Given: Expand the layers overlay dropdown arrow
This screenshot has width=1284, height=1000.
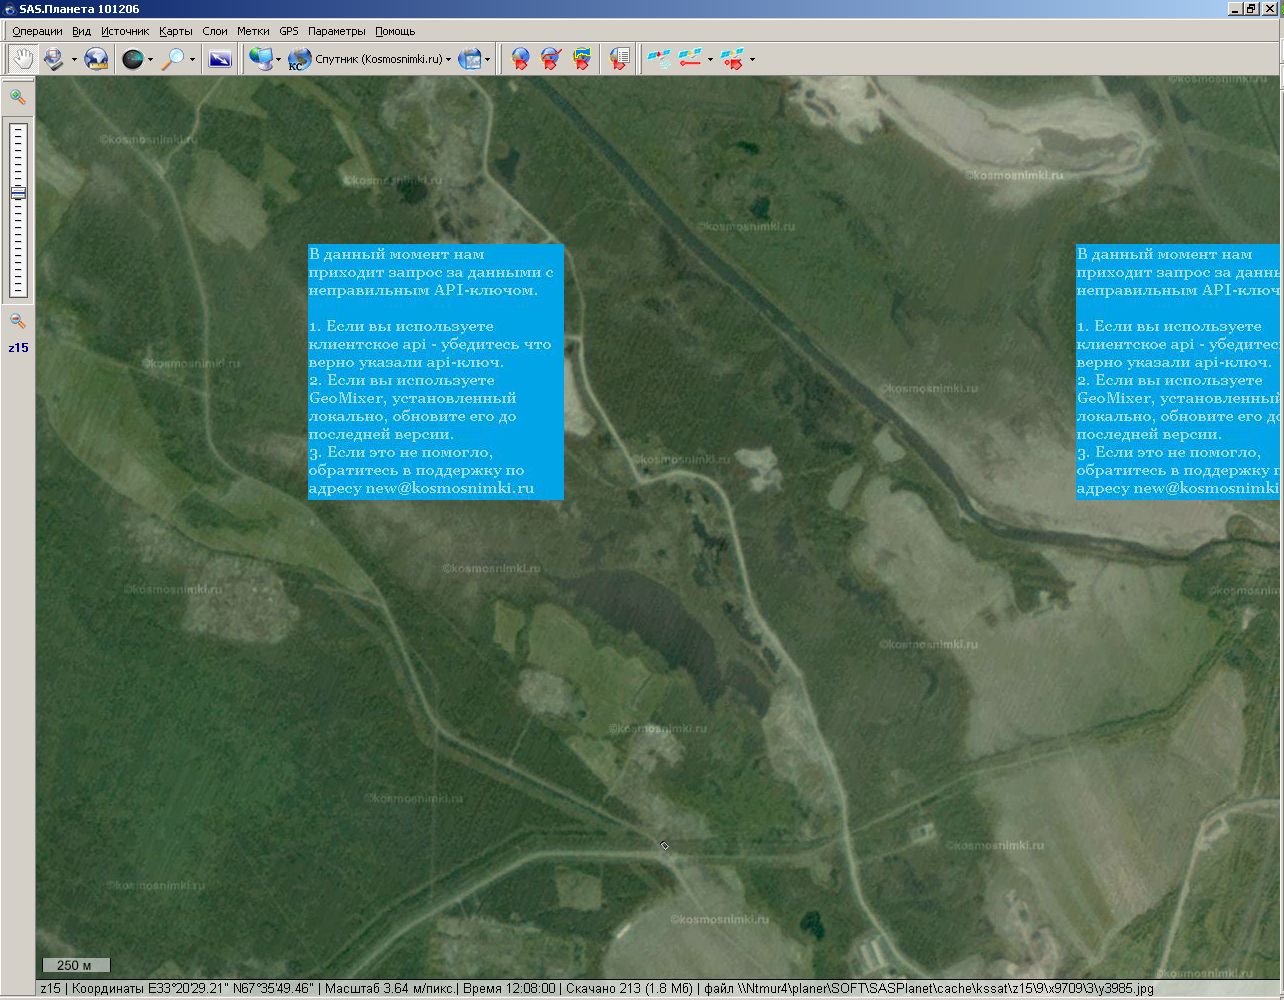Looking at the screenshot, I should point(488,60).
